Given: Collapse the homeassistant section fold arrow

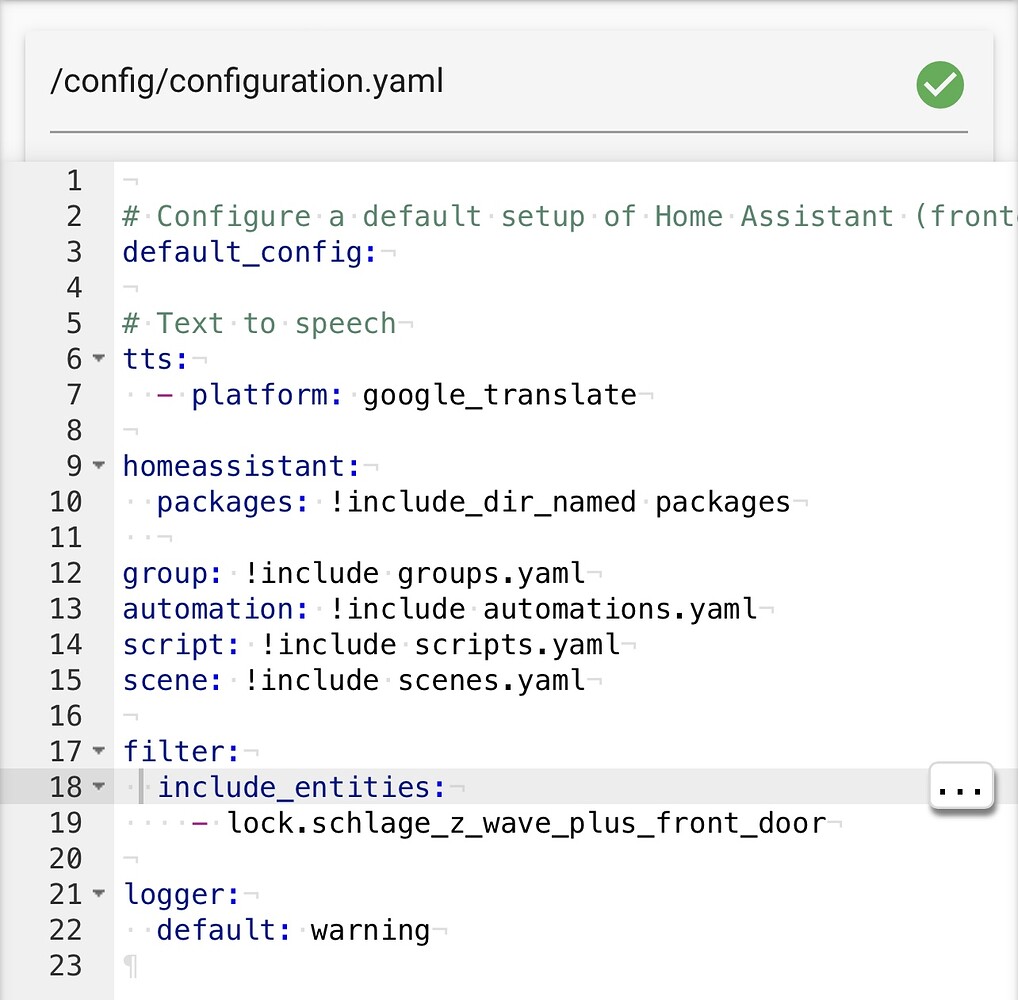Looking at the screenshot, I should click(98, 466).
